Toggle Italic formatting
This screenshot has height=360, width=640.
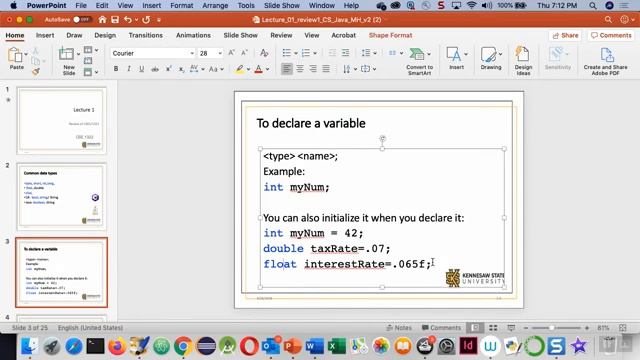tap(129, 69)
